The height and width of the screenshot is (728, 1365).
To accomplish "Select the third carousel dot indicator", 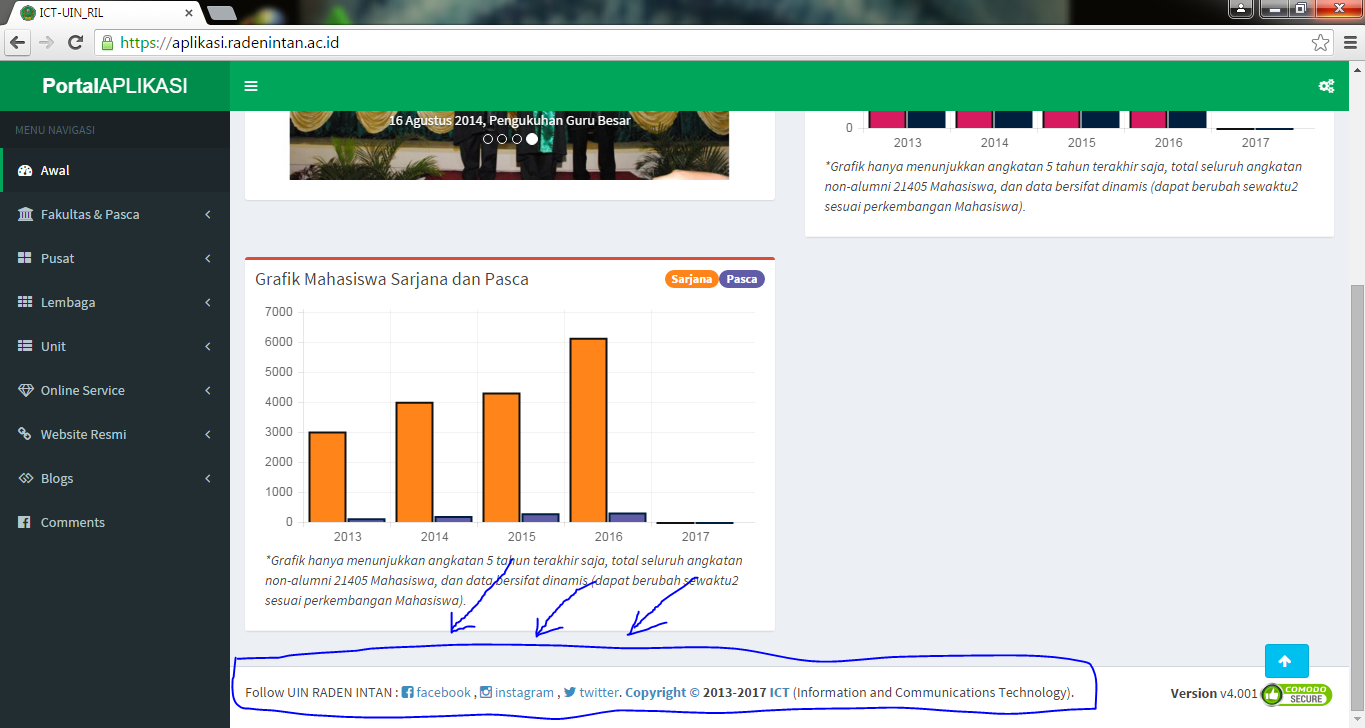I will (x=516, y=139).
